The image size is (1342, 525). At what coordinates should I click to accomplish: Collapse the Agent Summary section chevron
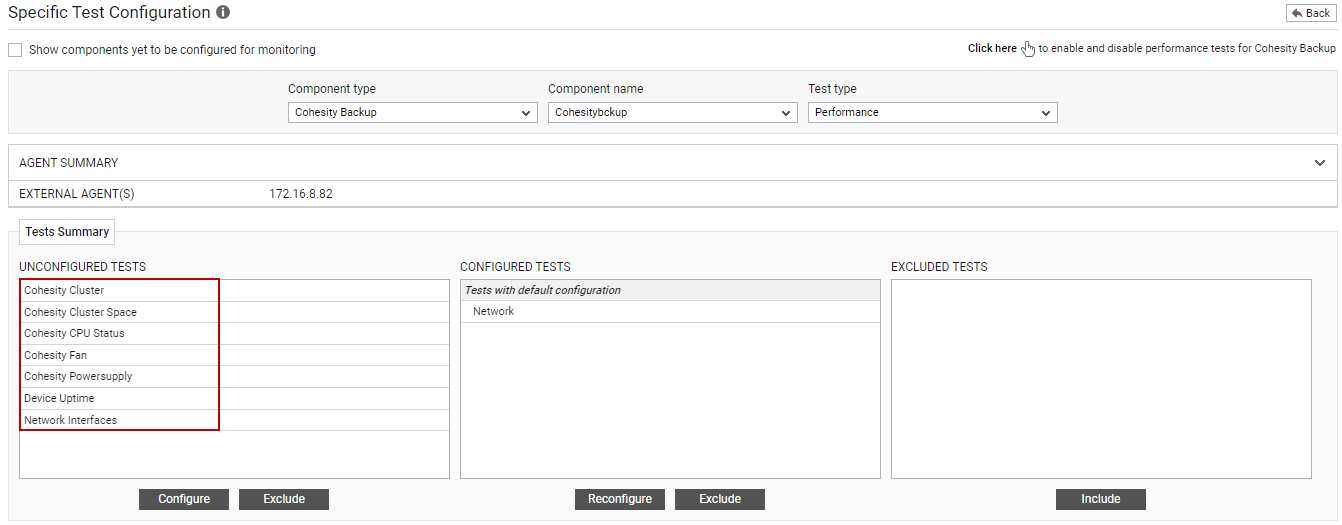pos(1320,163)
